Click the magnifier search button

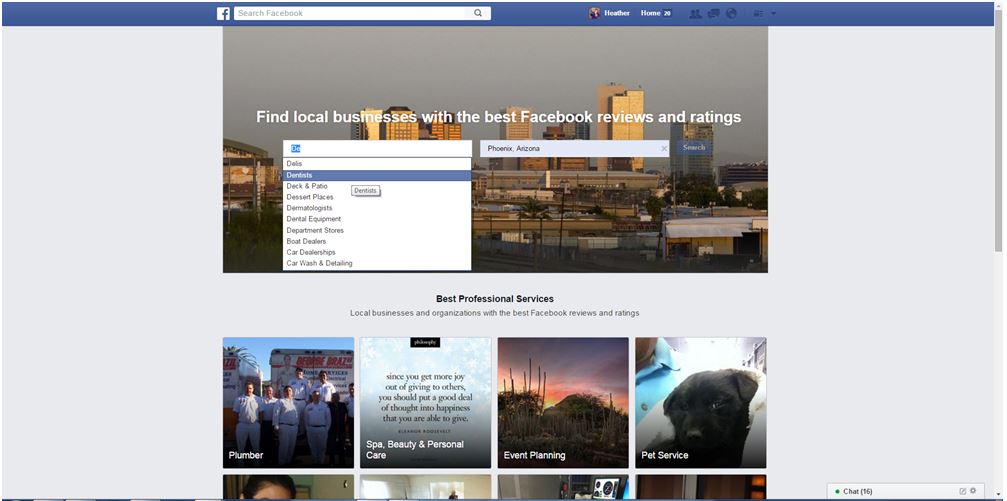478,13
